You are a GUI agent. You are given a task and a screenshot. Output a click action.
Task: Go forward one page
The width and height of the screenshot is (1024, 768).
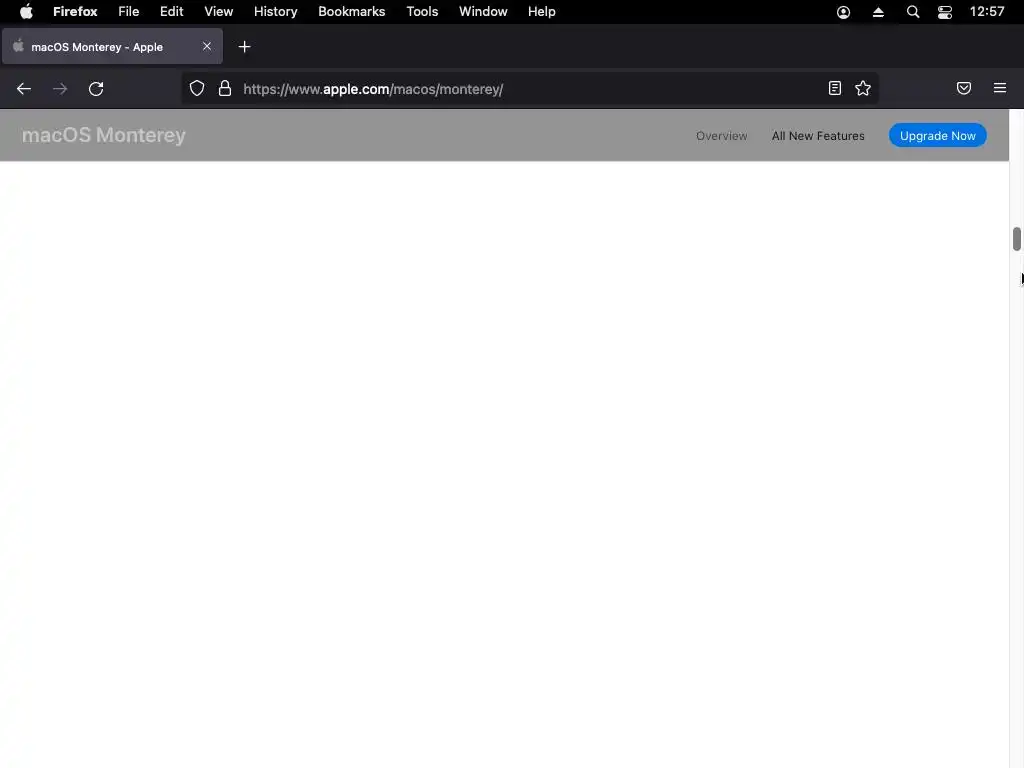pyautogui.click(x=60, y=89)
